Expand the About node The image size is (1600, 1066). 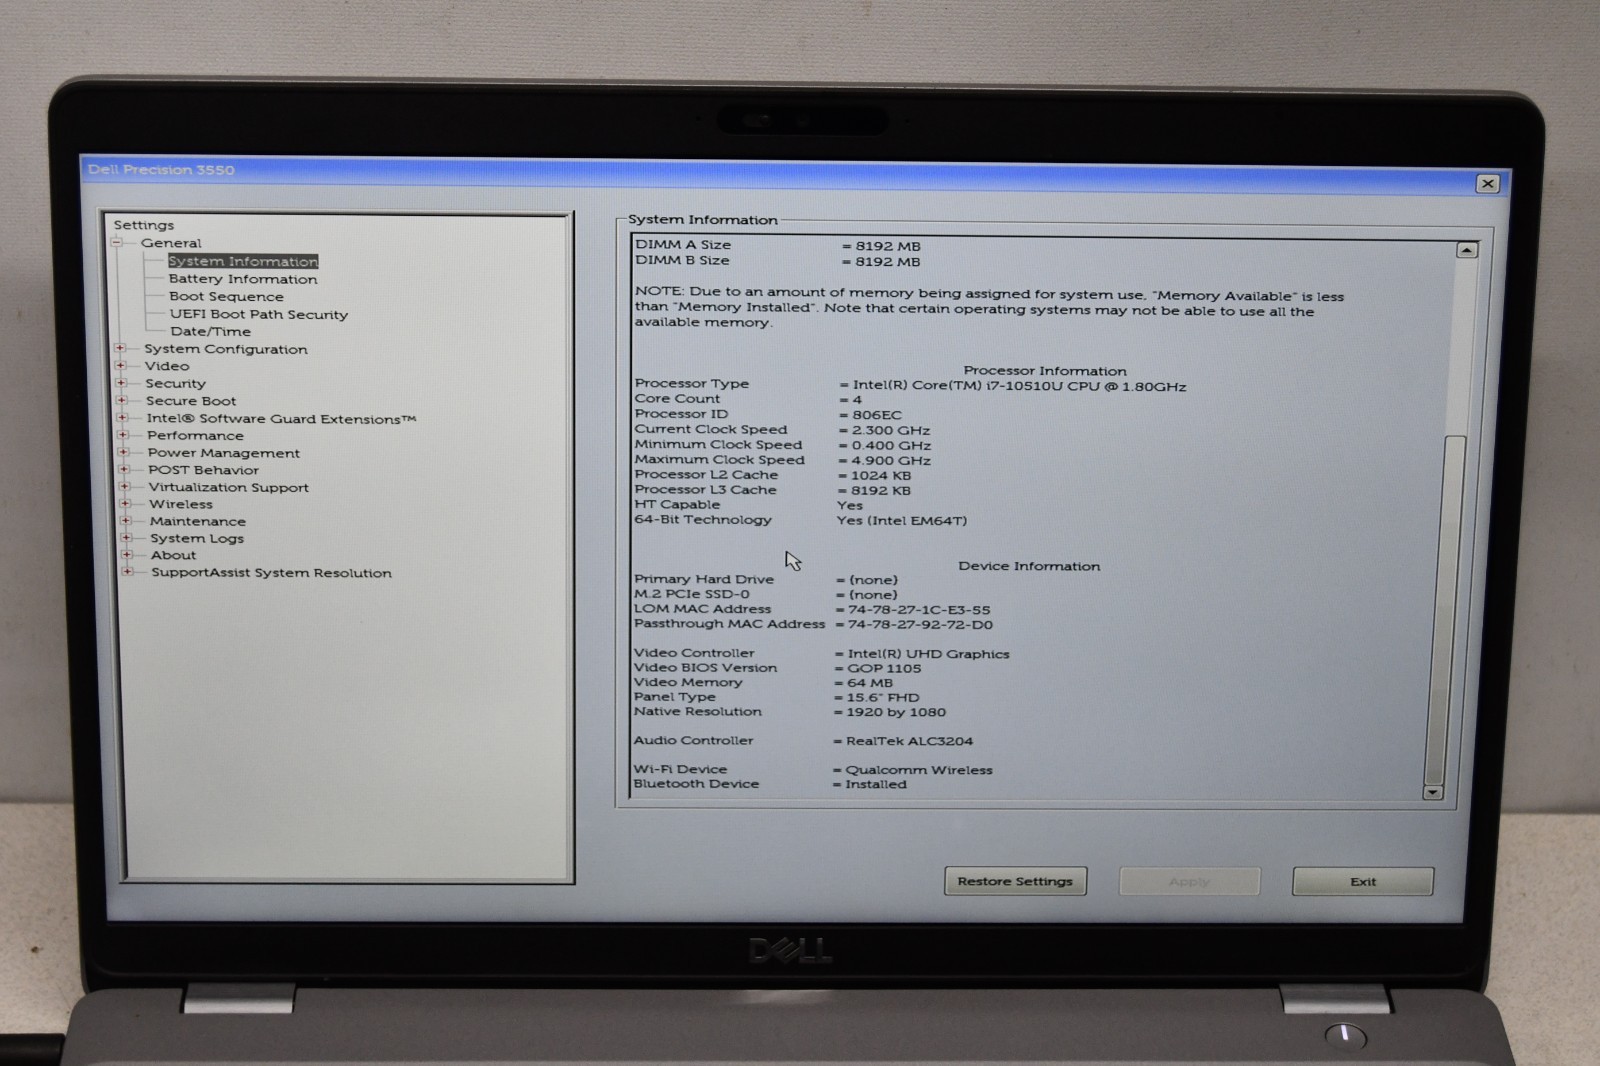127,555
